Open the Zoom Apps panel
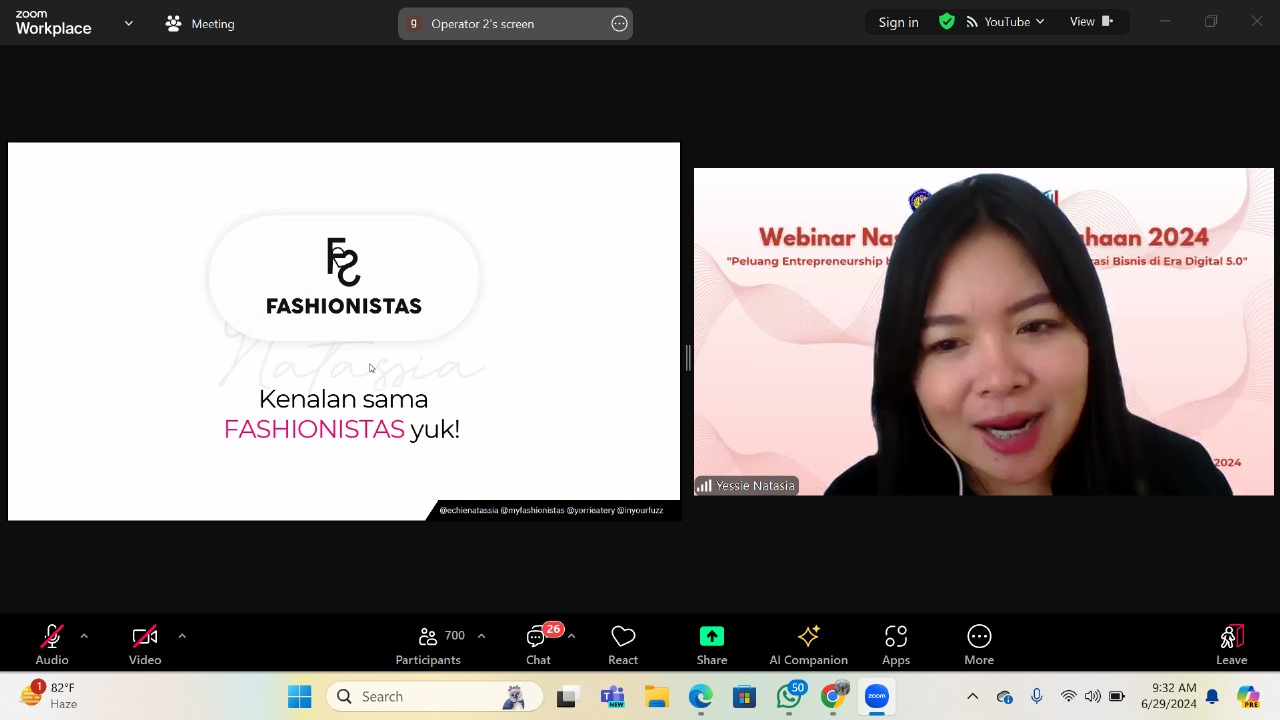The height and width of the screenshot is (720, 1280). click(x=895, y=645)
